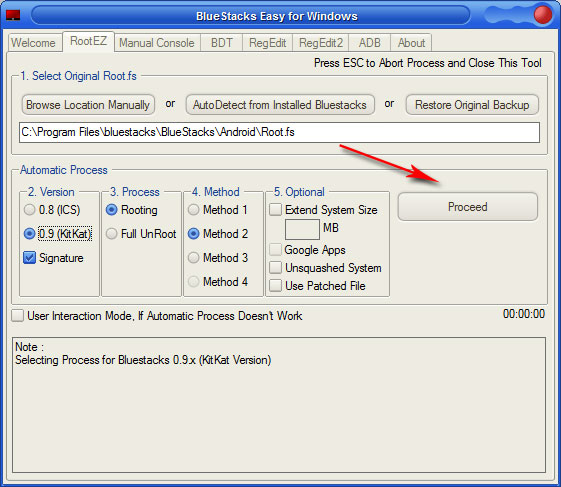The height and width of the screenshot is (487, 561).
Task: Enable Extend System Size checkbox
Action: coord(275,210)
